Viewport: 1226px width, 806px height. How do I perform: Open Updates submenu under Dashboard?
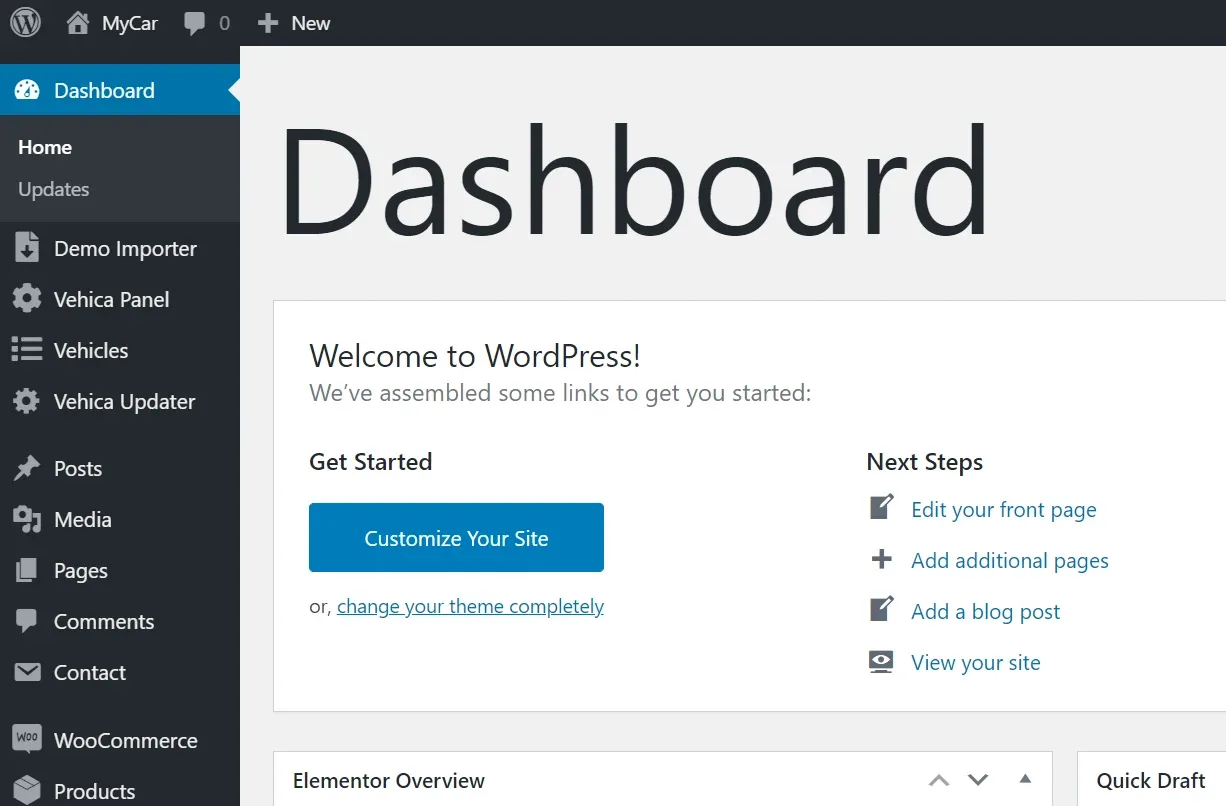(x=54, y=189)
